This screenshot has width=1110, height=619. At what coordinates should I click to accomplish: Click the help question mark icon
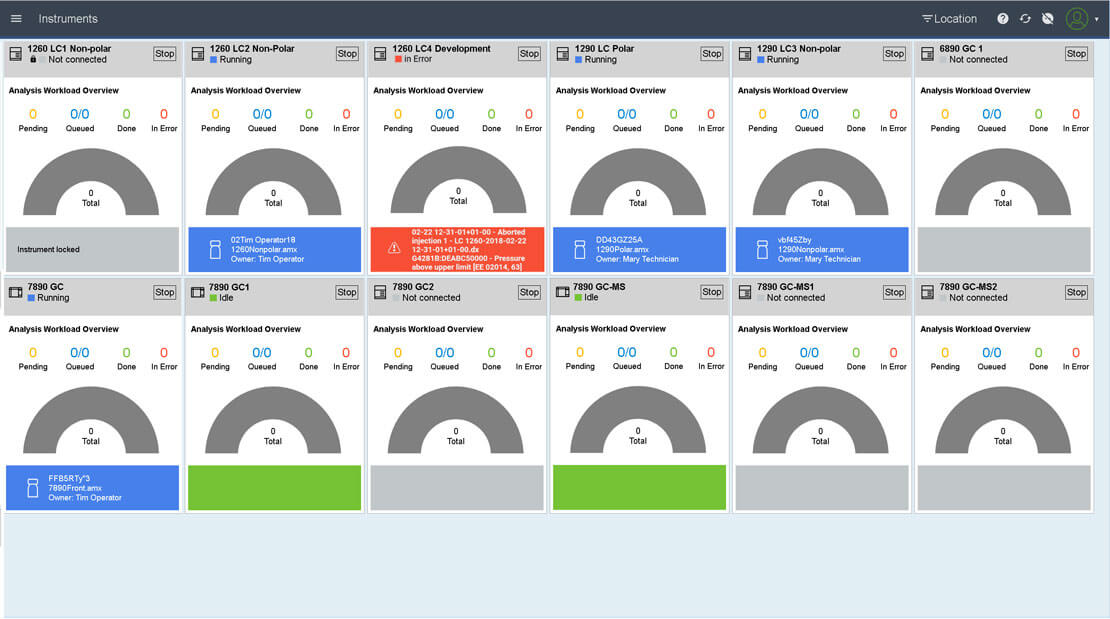(1003, 18)
